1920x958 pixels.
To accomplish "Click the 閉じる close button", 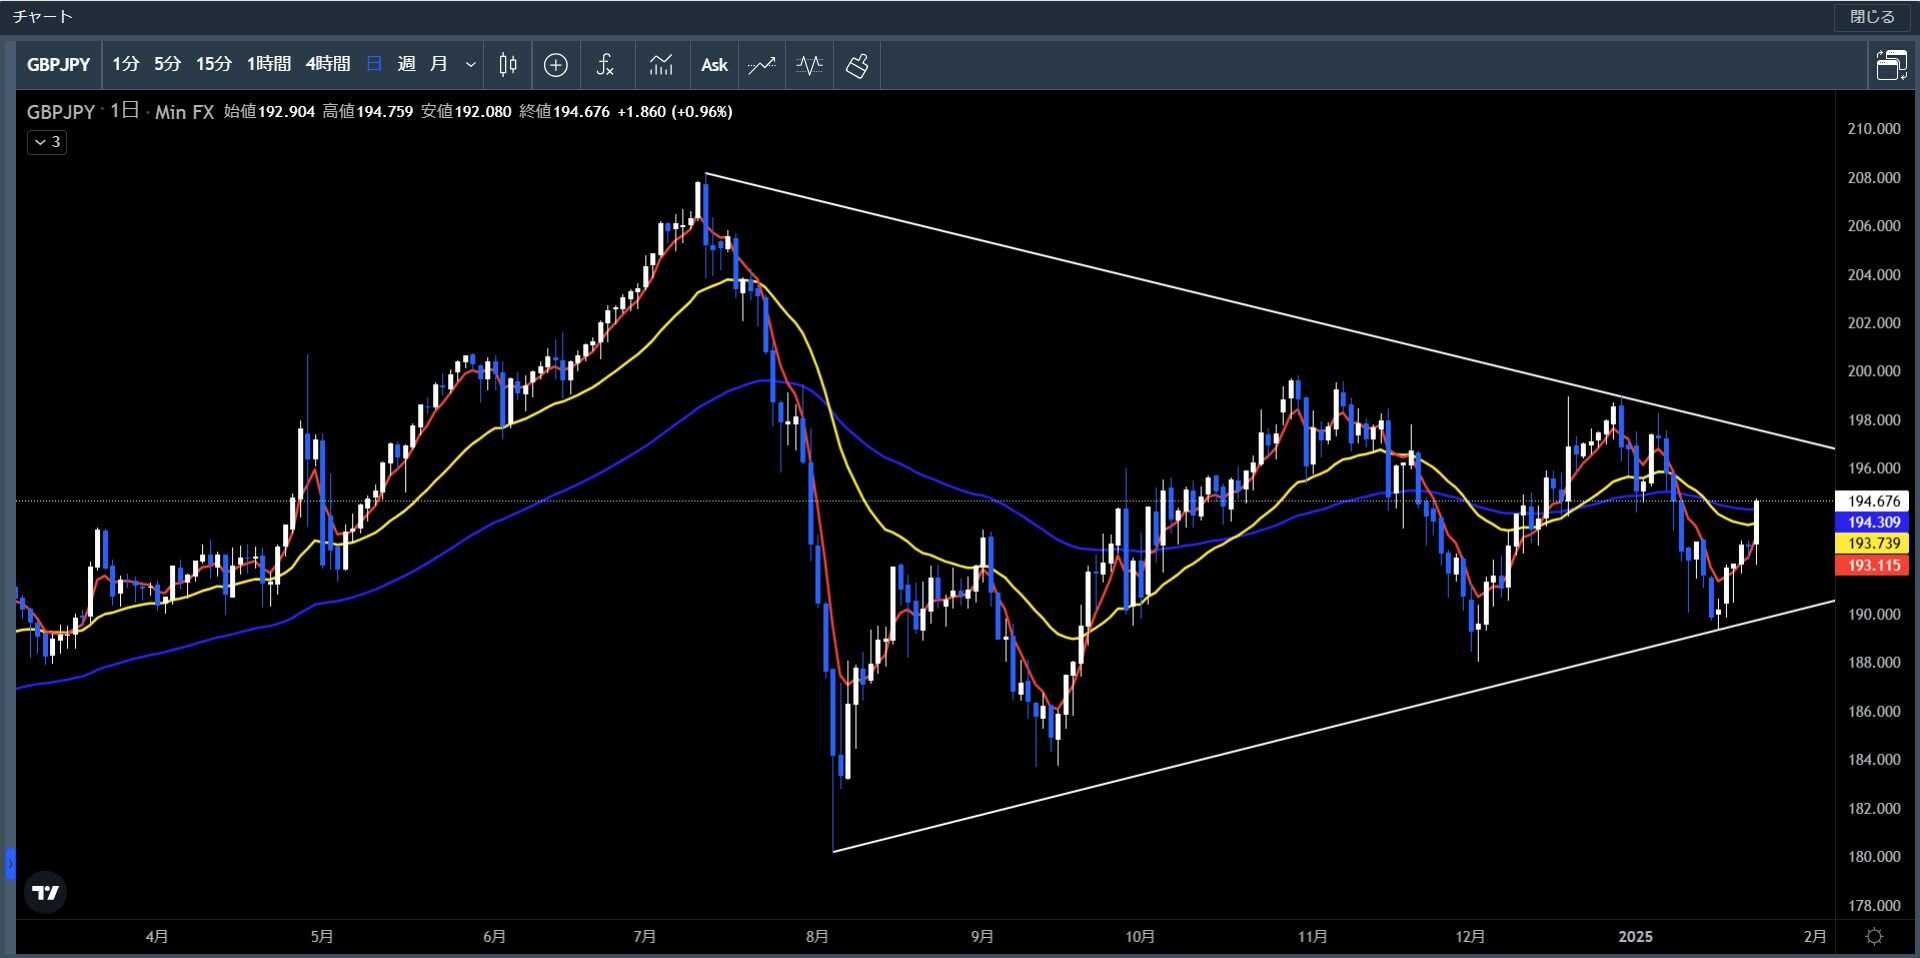I will (1872, 17).
